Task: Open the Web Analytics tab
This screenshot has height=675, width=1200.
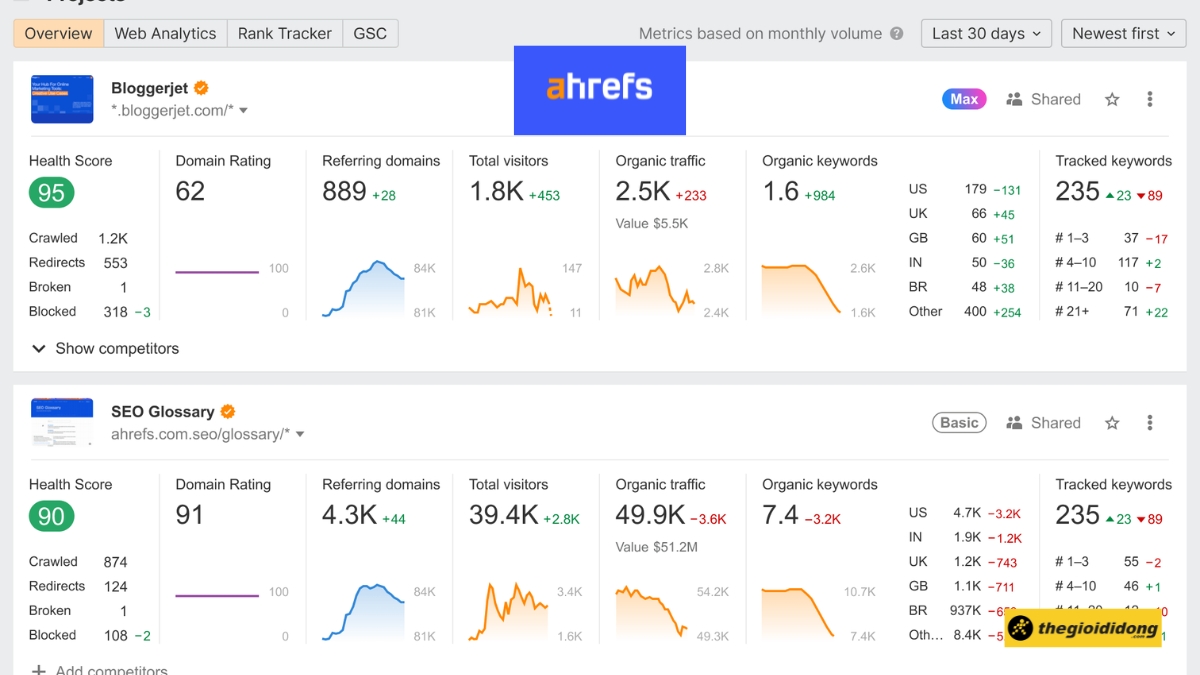Action: 165,33
